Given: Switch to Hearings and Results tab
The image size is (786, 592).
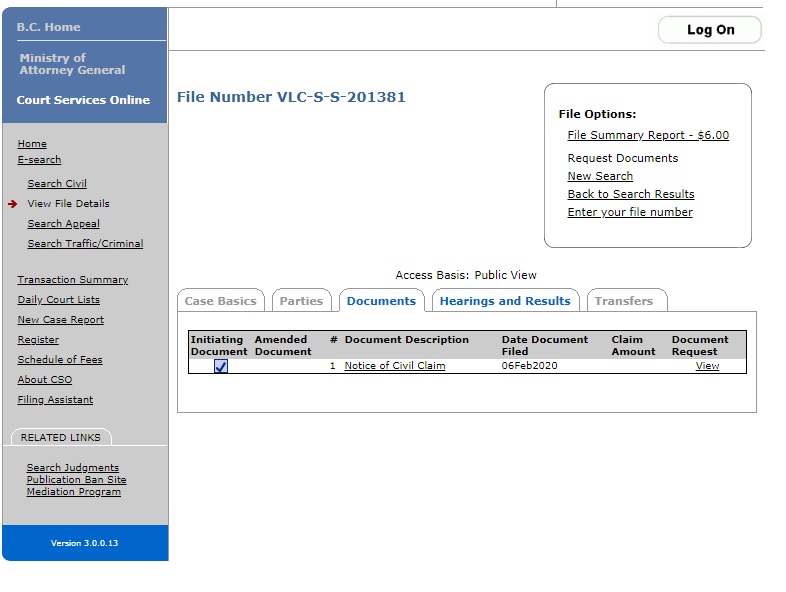Looking at the screenshot, I should point(505,301).
